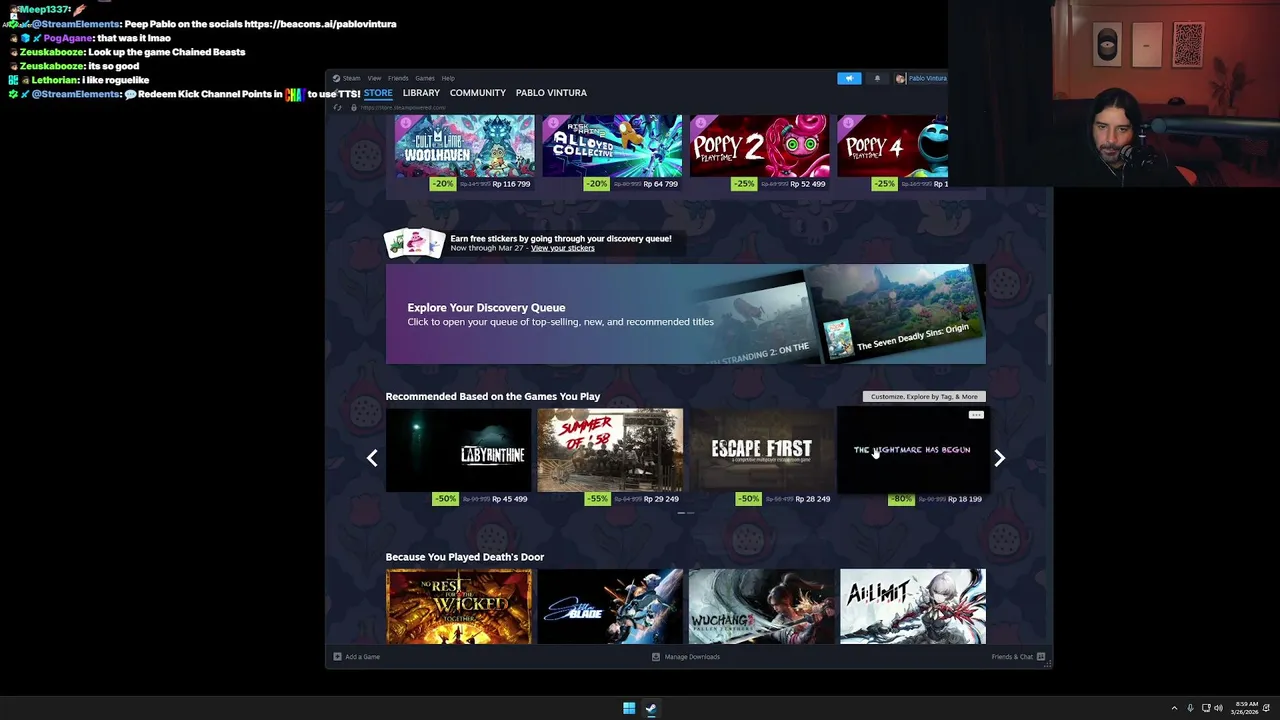Viewport: 1280px width, 720px height.
Task: Go to next recommended games page
Action: [999, 458]
